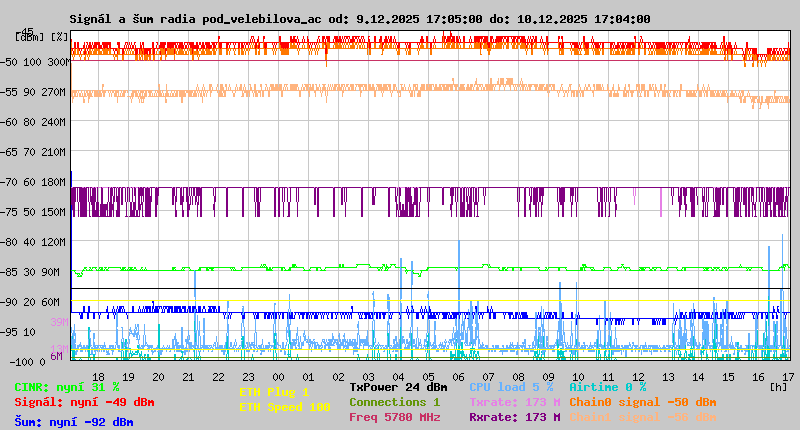Click the 'TxPower 24 dBm' legend text
Image resolution: width=800 pixels, height=430 pixels.
pos(398,387)
